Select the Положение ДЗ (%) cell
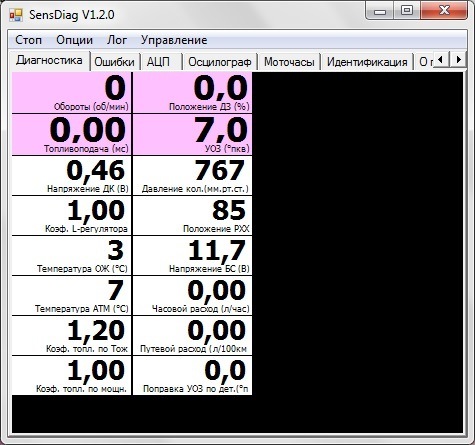 (x=193, y=93)
